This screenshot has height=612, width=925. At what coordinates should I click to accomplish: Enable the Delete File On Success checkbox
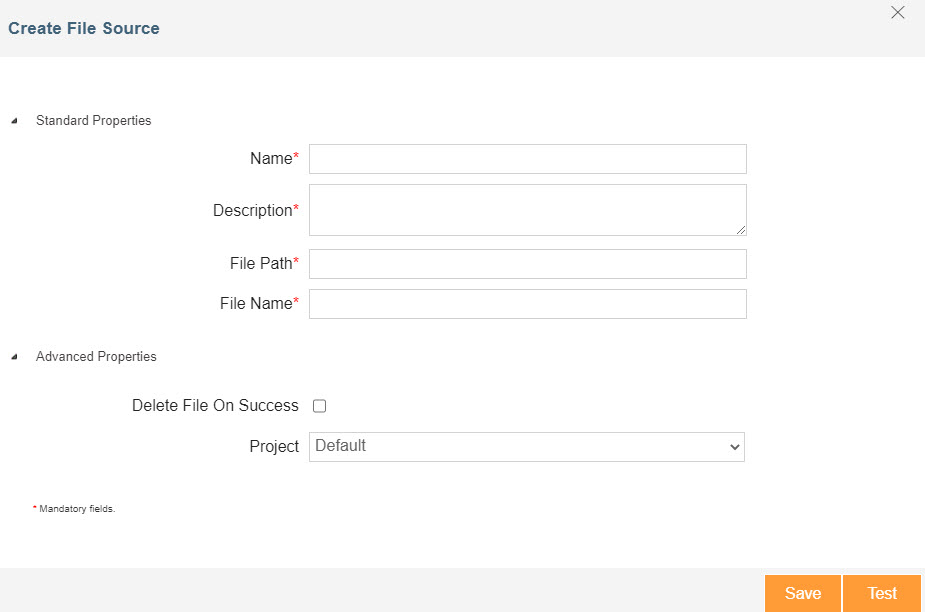(320, 406)
